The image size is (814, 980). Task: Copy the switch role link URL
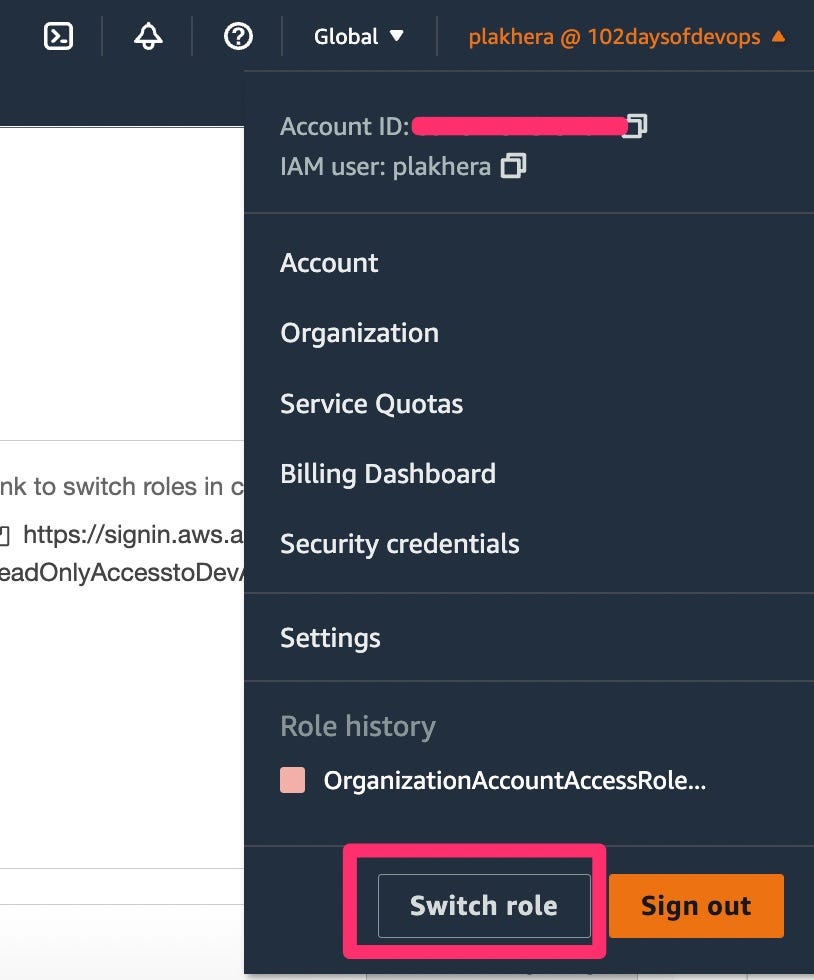4,536
